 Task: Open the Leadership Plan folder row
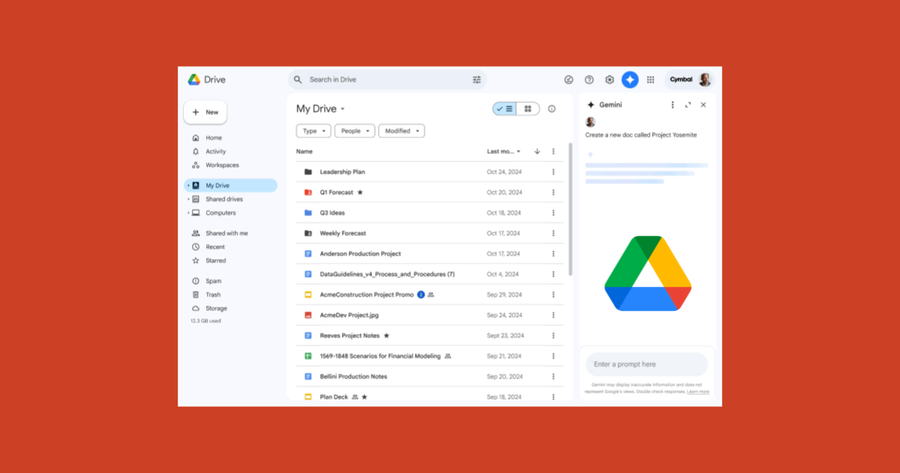pos(429,172)
